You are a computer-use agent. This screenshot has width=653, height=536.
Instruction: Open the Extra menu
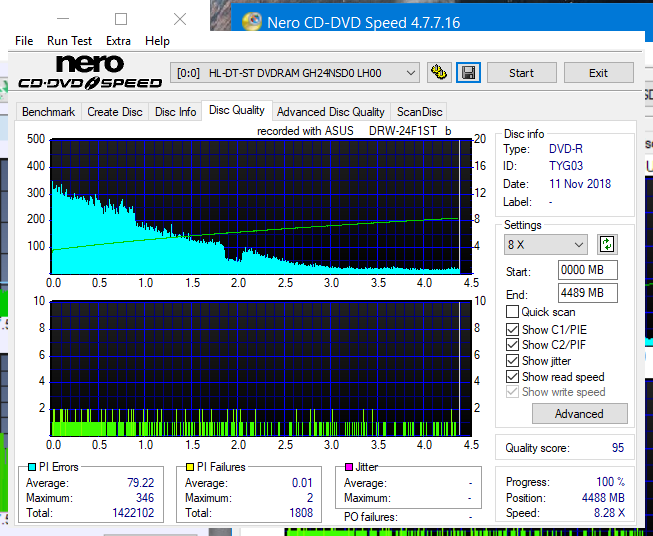coord(118,41)
